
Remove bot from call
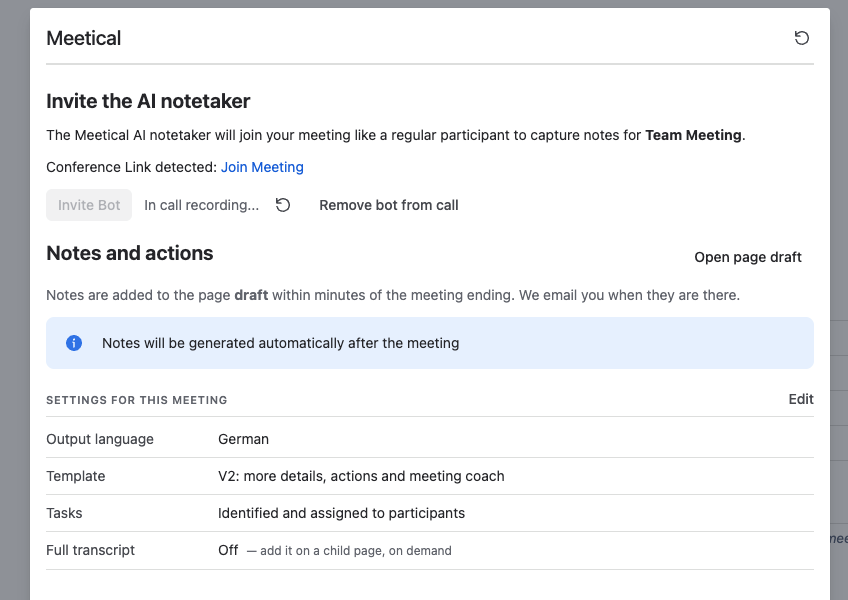(x=389, y=205)
